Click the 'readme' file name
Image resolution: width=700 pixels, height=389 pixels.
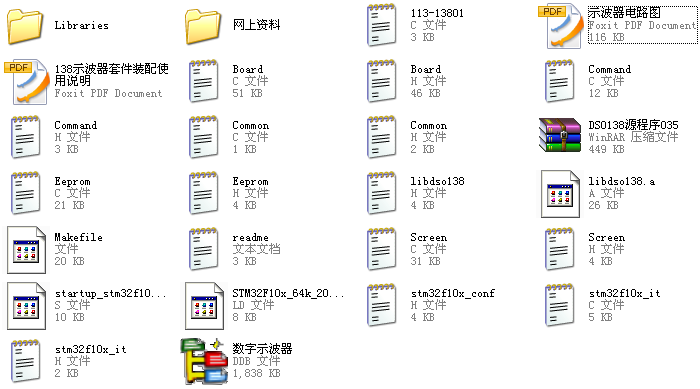pos(250,238)
